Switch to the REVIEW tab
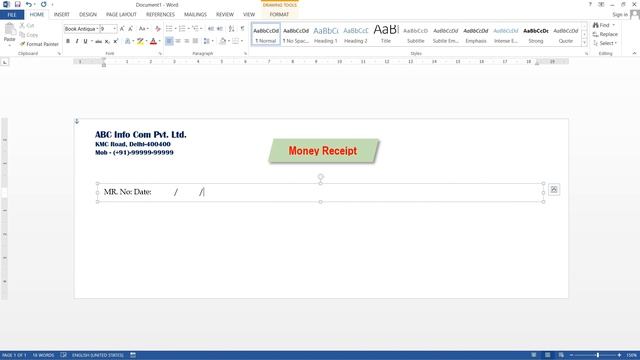This screenshot has height=360, width=640. click(225, 15)
